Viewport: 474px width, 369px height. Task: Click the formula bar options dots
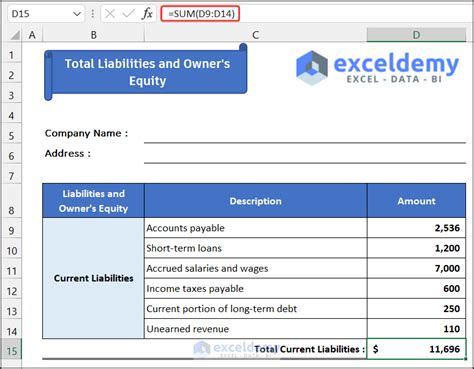tap(92, 14)
